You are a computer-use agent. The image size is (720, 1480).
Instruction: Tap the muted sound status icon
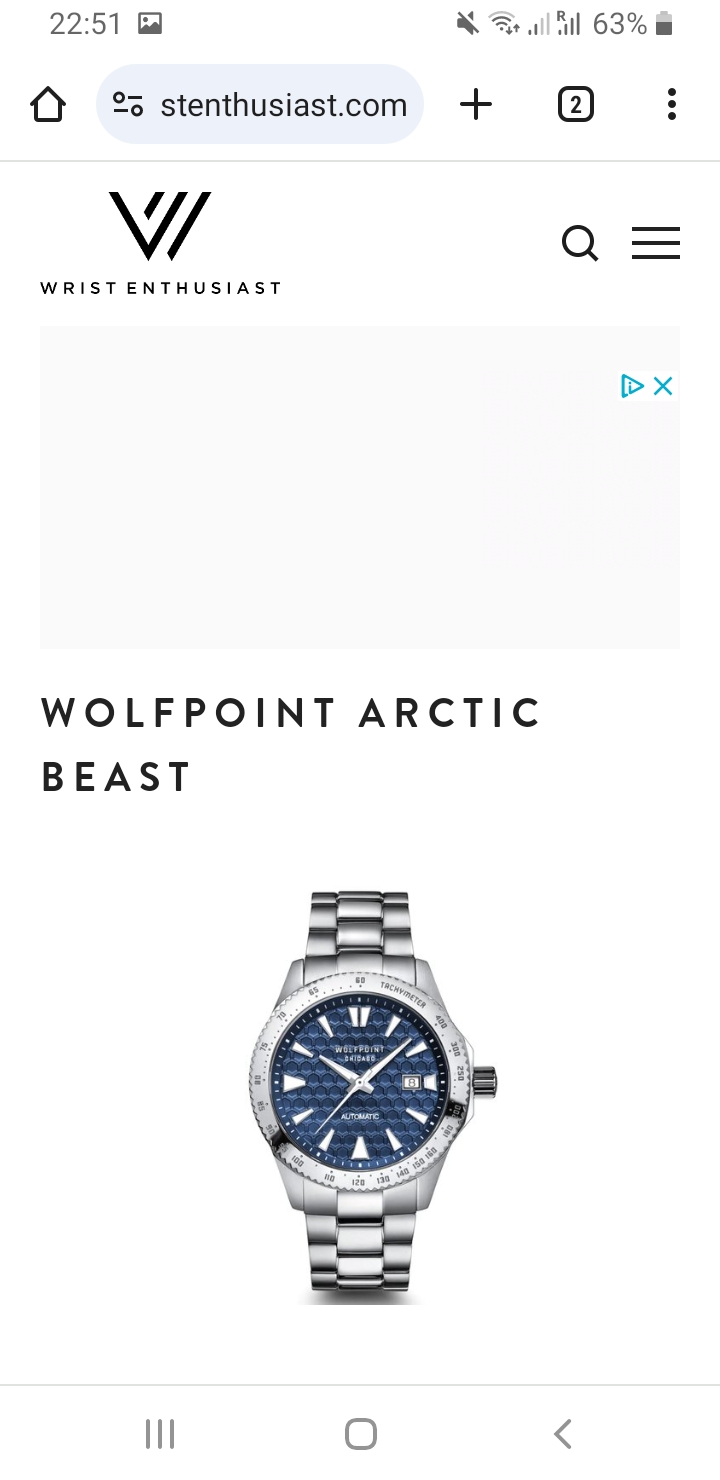pos(467,24)
